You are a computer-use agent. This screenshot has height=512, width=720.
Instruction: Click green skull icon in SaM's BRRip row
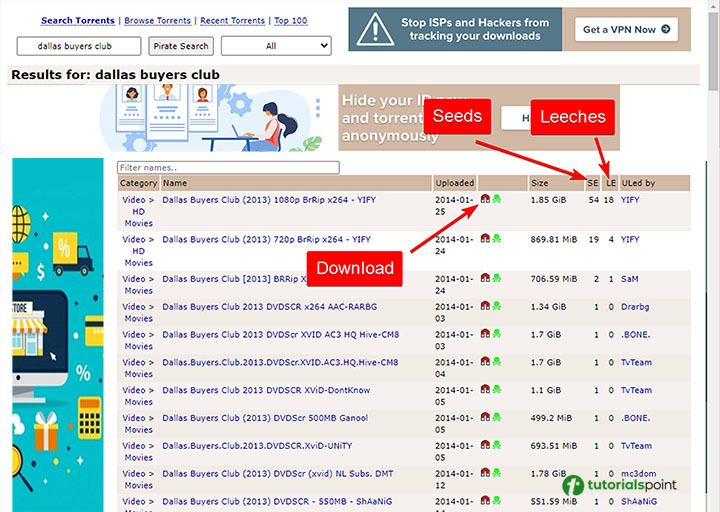point(496,278)
